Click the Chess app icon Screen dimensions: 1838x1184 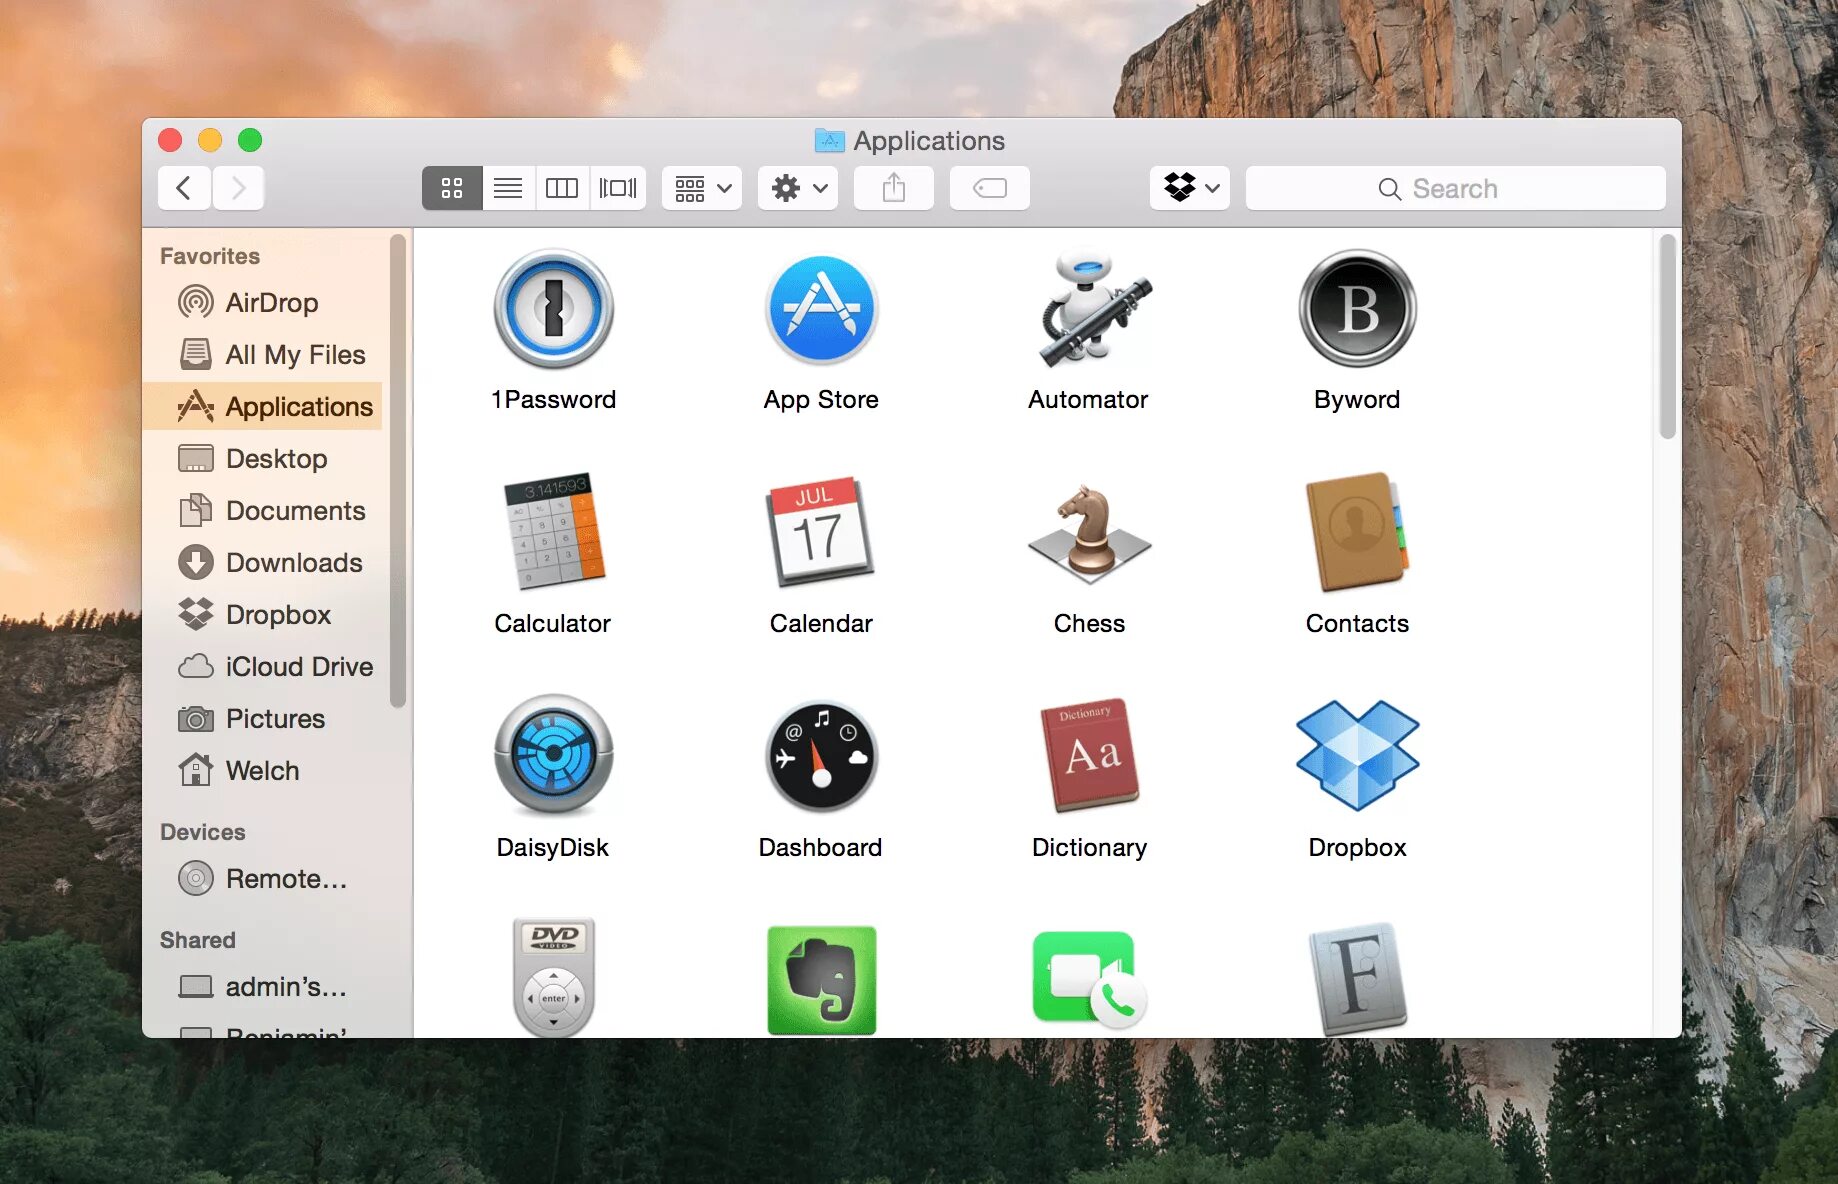[x=1090, y=535]
